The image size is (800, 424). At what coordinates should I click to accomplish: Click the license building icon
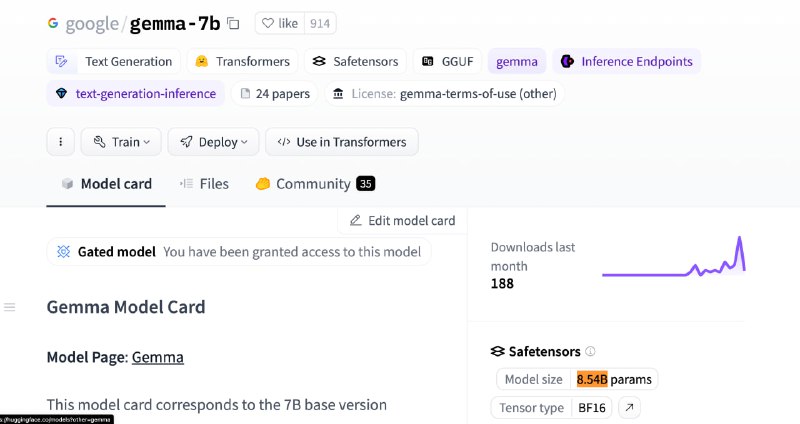point(338,93)
